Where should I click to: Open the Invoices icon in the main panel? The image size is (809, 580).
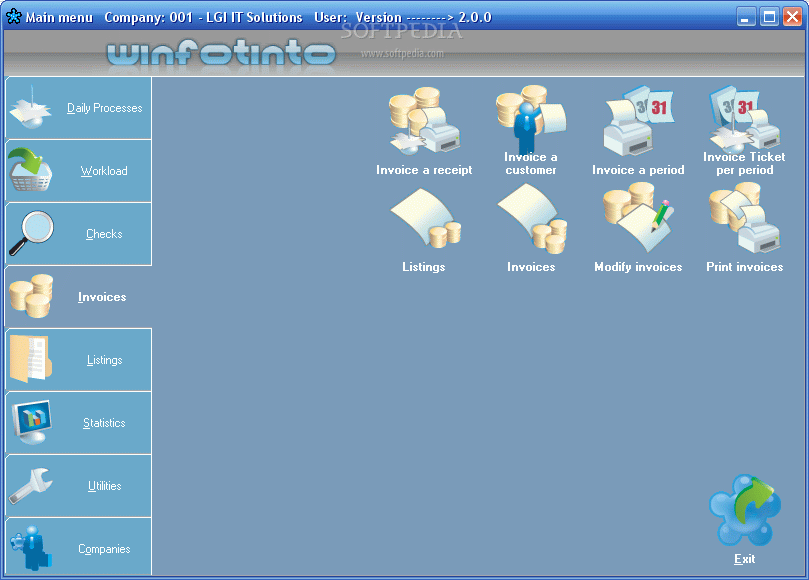click(x=532, y=219)
